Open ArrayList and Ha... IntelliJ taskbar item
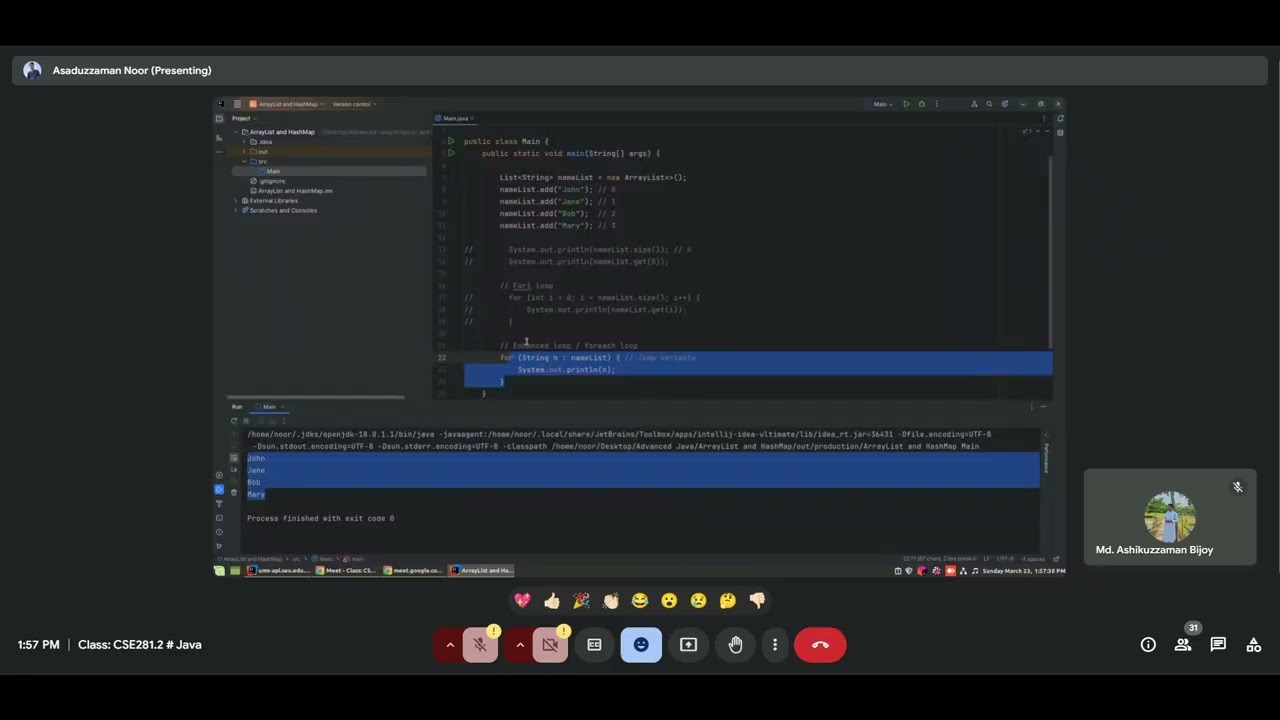Image resolution: width=1280 pixels, height=720 pixels. 481,570
